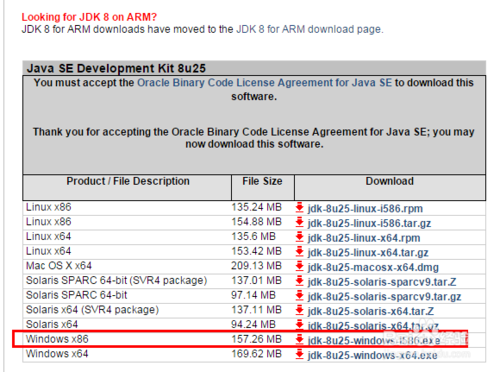Click the 153.42 MB file size
This screenshot has width=500, height=372.
[x=256, y=251]
